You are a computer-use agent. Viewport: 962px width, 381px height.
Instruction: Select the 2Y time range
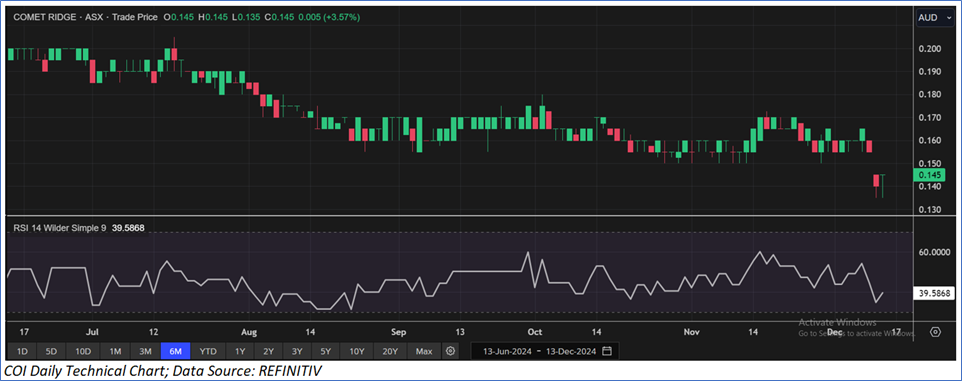pyautogui.click(x=269, y=352)
